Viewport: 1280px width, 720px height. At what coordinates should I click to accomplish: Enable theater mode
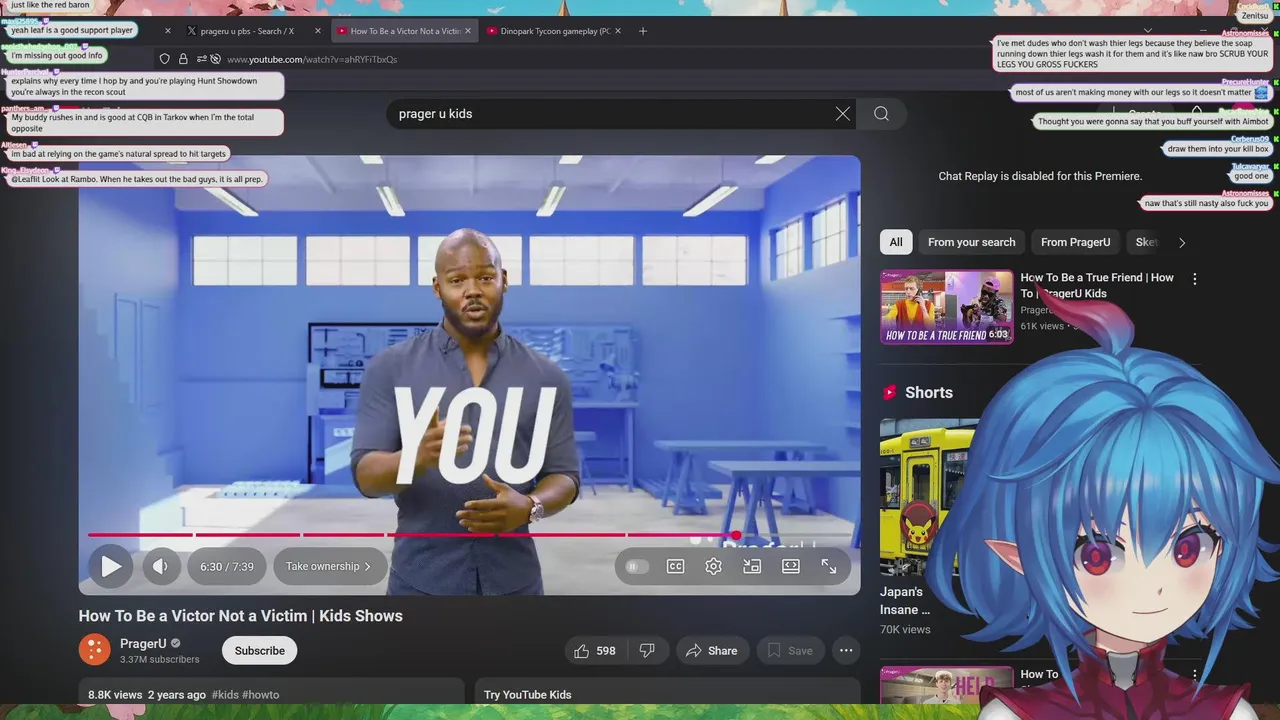pyautogui.click(x=791, y=566)
